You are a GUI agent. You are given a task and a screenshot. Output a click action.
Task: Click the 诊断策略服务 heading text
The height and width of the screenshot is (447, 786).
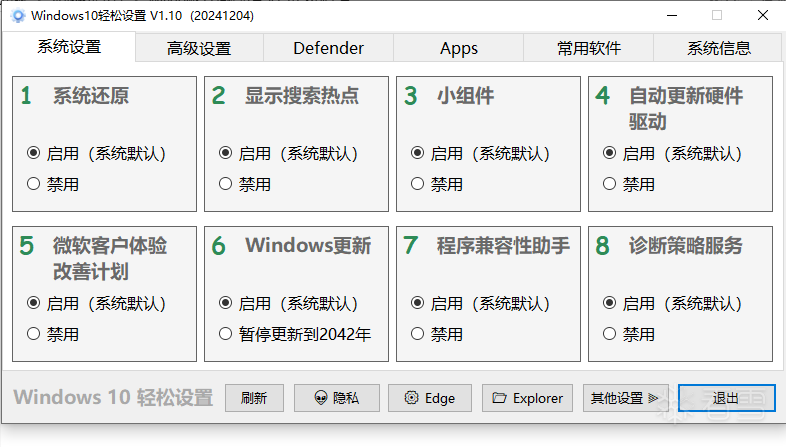pos(685,246)
